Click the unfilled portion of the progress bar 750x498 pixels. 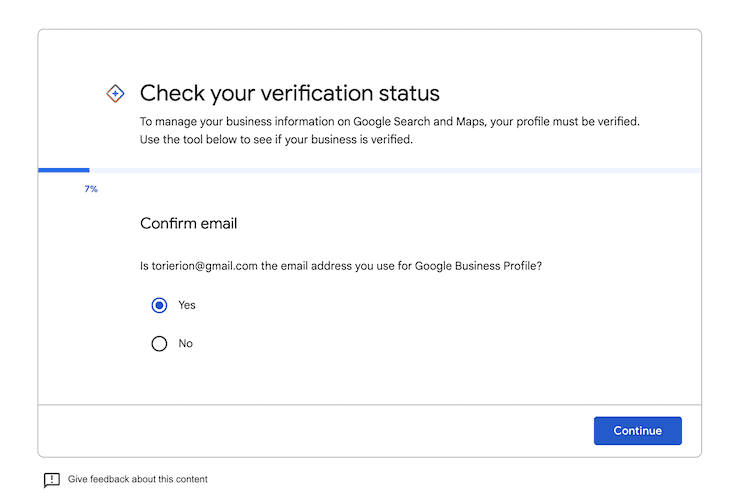click(x=395, y=170)
